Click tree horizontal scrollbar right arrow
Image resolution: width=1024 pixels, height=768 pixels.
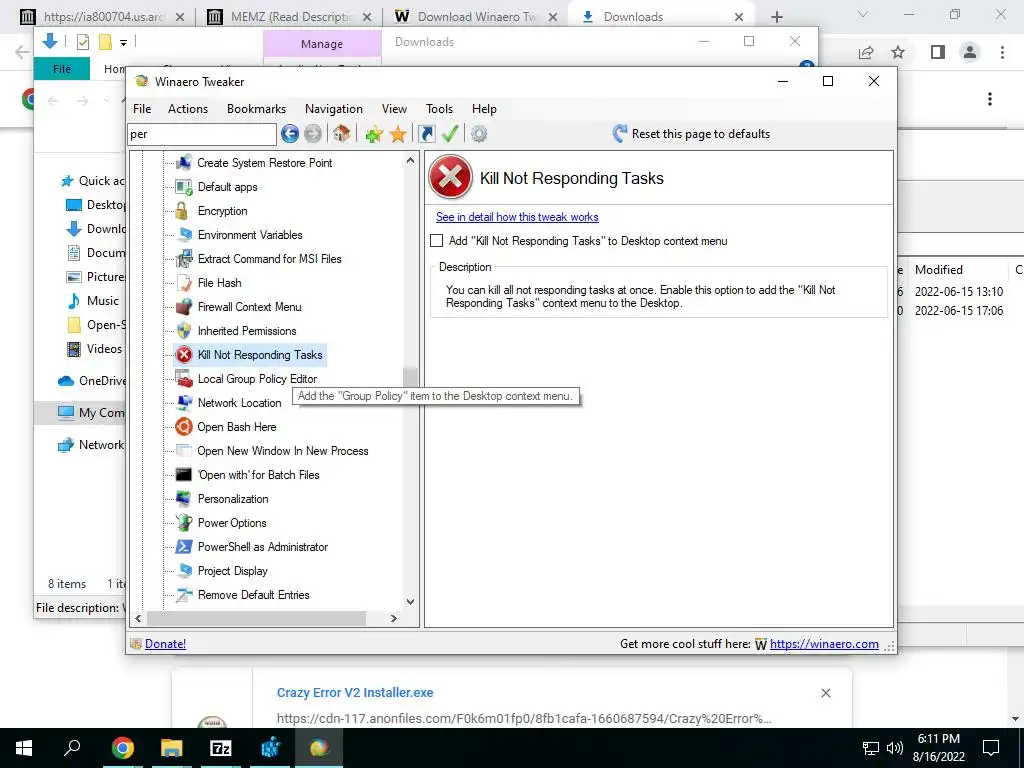click(393, 618)
